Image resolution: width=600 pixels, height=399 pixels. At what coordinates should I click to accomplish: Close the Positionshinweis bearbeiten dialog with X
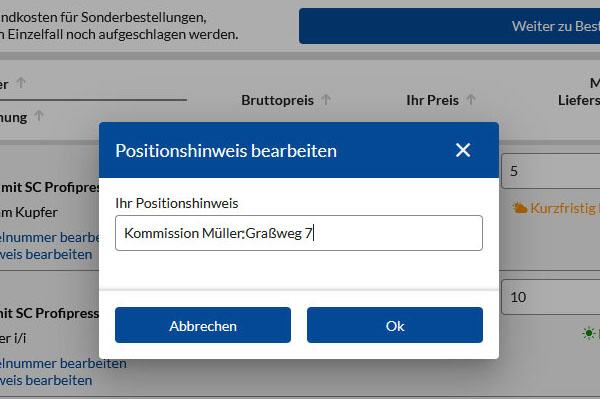[463, 150]
